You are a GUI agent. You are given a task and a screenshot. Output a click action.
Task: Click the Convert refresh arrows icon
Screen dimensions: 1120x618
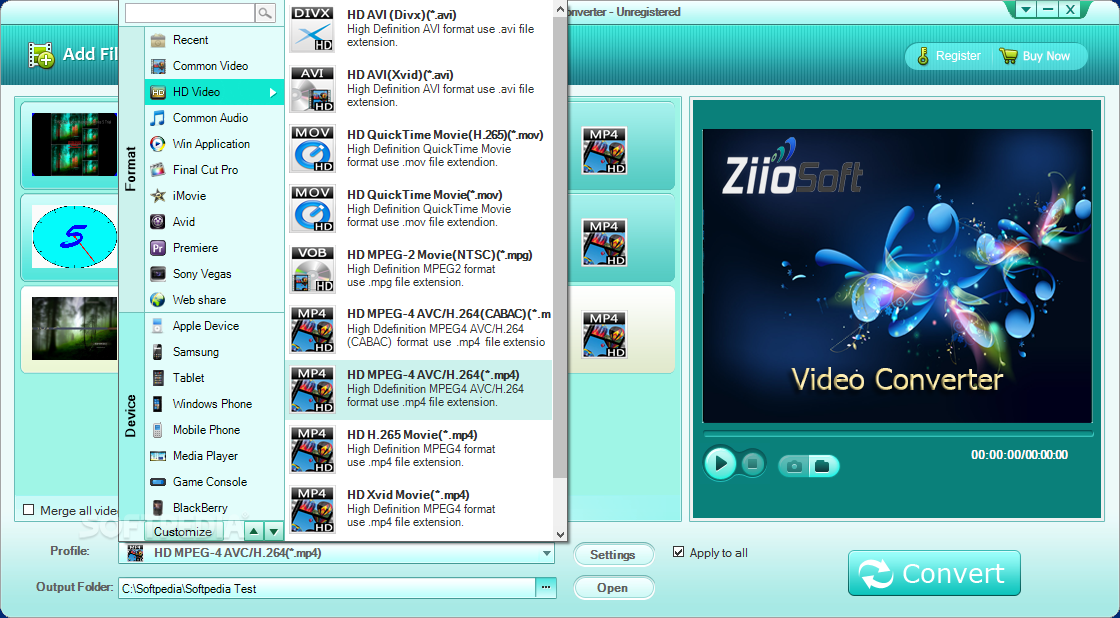click(x=876, y=573)
